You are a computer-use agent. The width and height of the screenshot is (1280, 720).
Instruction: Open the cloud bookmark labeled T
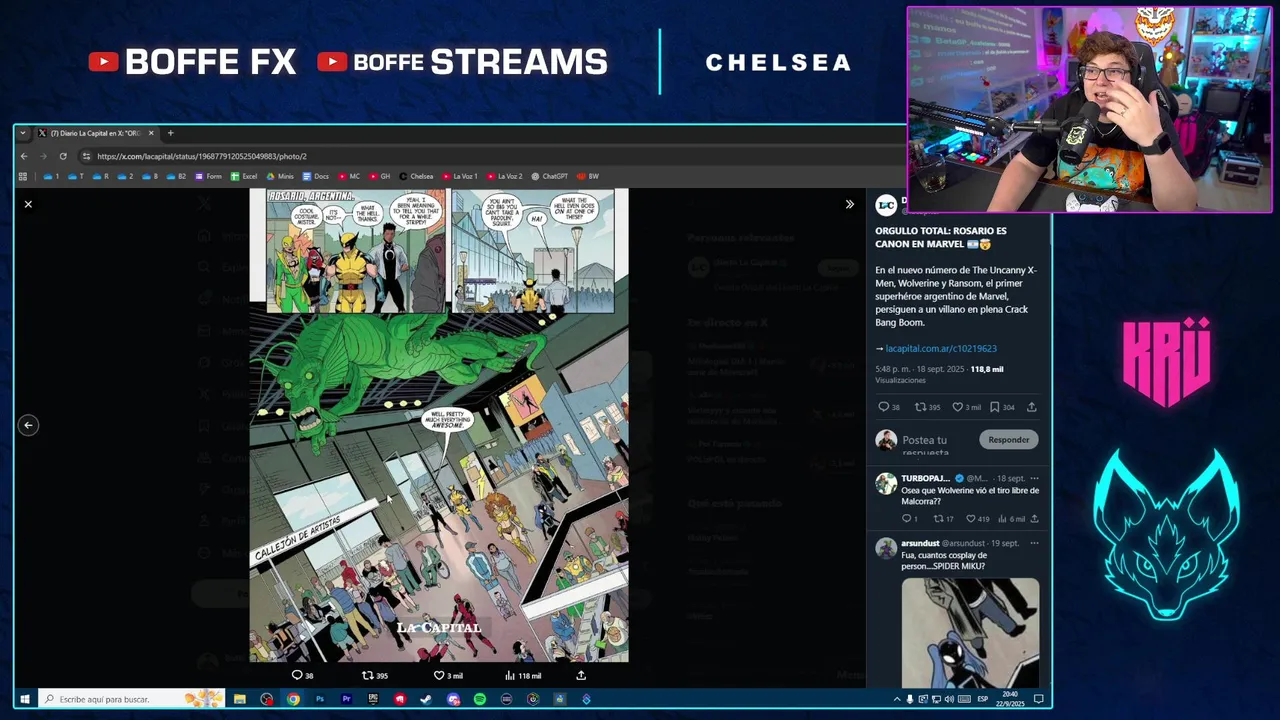(76, 176)
